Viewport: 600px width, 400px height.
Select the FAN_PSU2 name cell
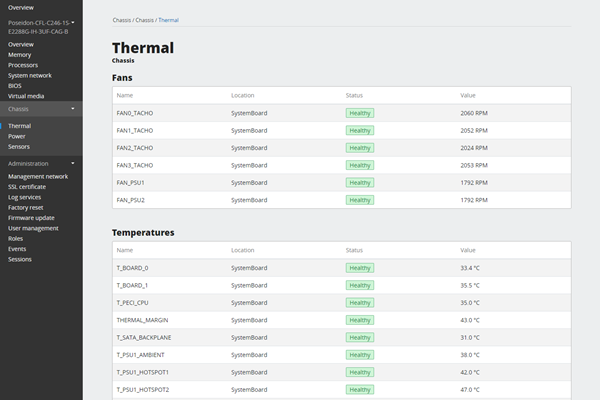130,200
